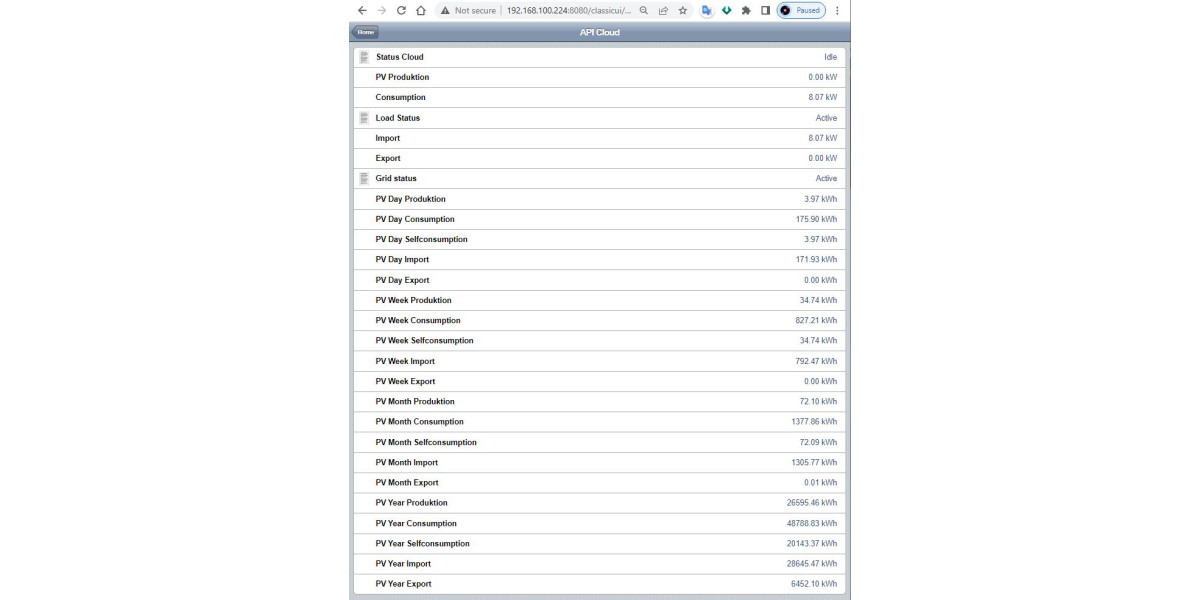Click the share page icon

click(663, 10)
